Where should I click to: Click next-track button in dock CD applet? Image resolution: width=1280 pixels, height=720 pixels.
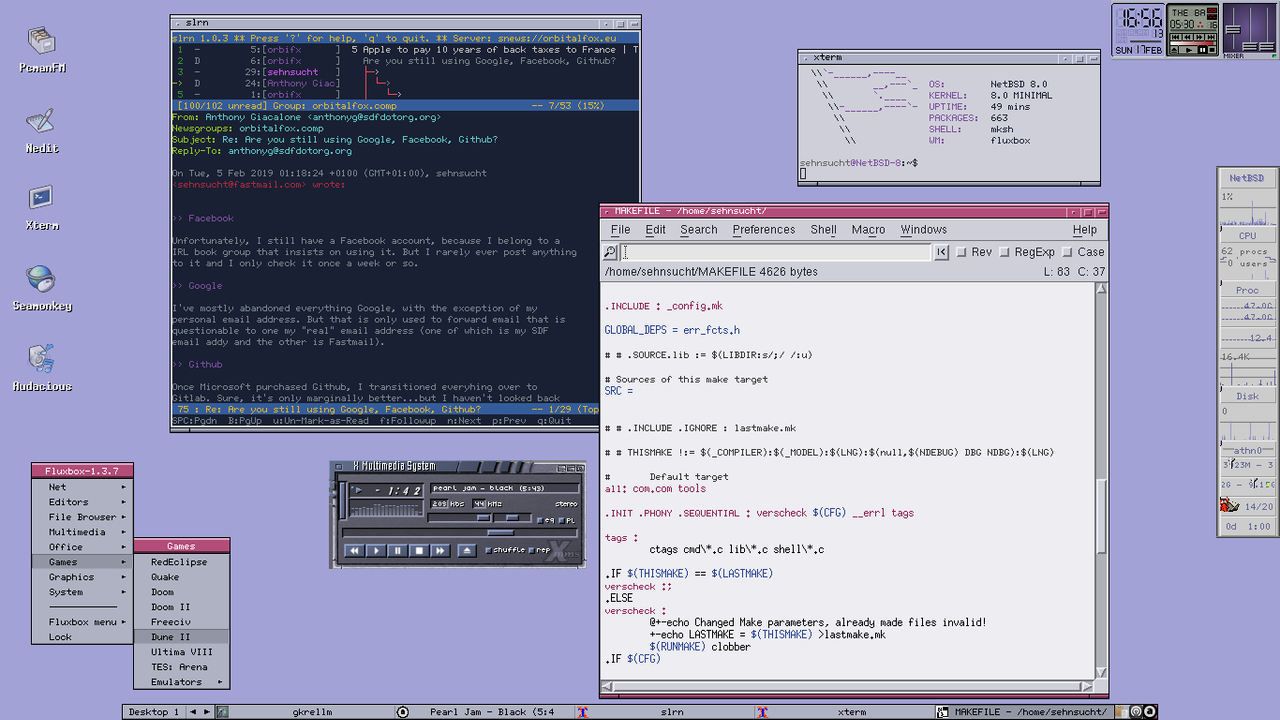[x=1212, y=37]
